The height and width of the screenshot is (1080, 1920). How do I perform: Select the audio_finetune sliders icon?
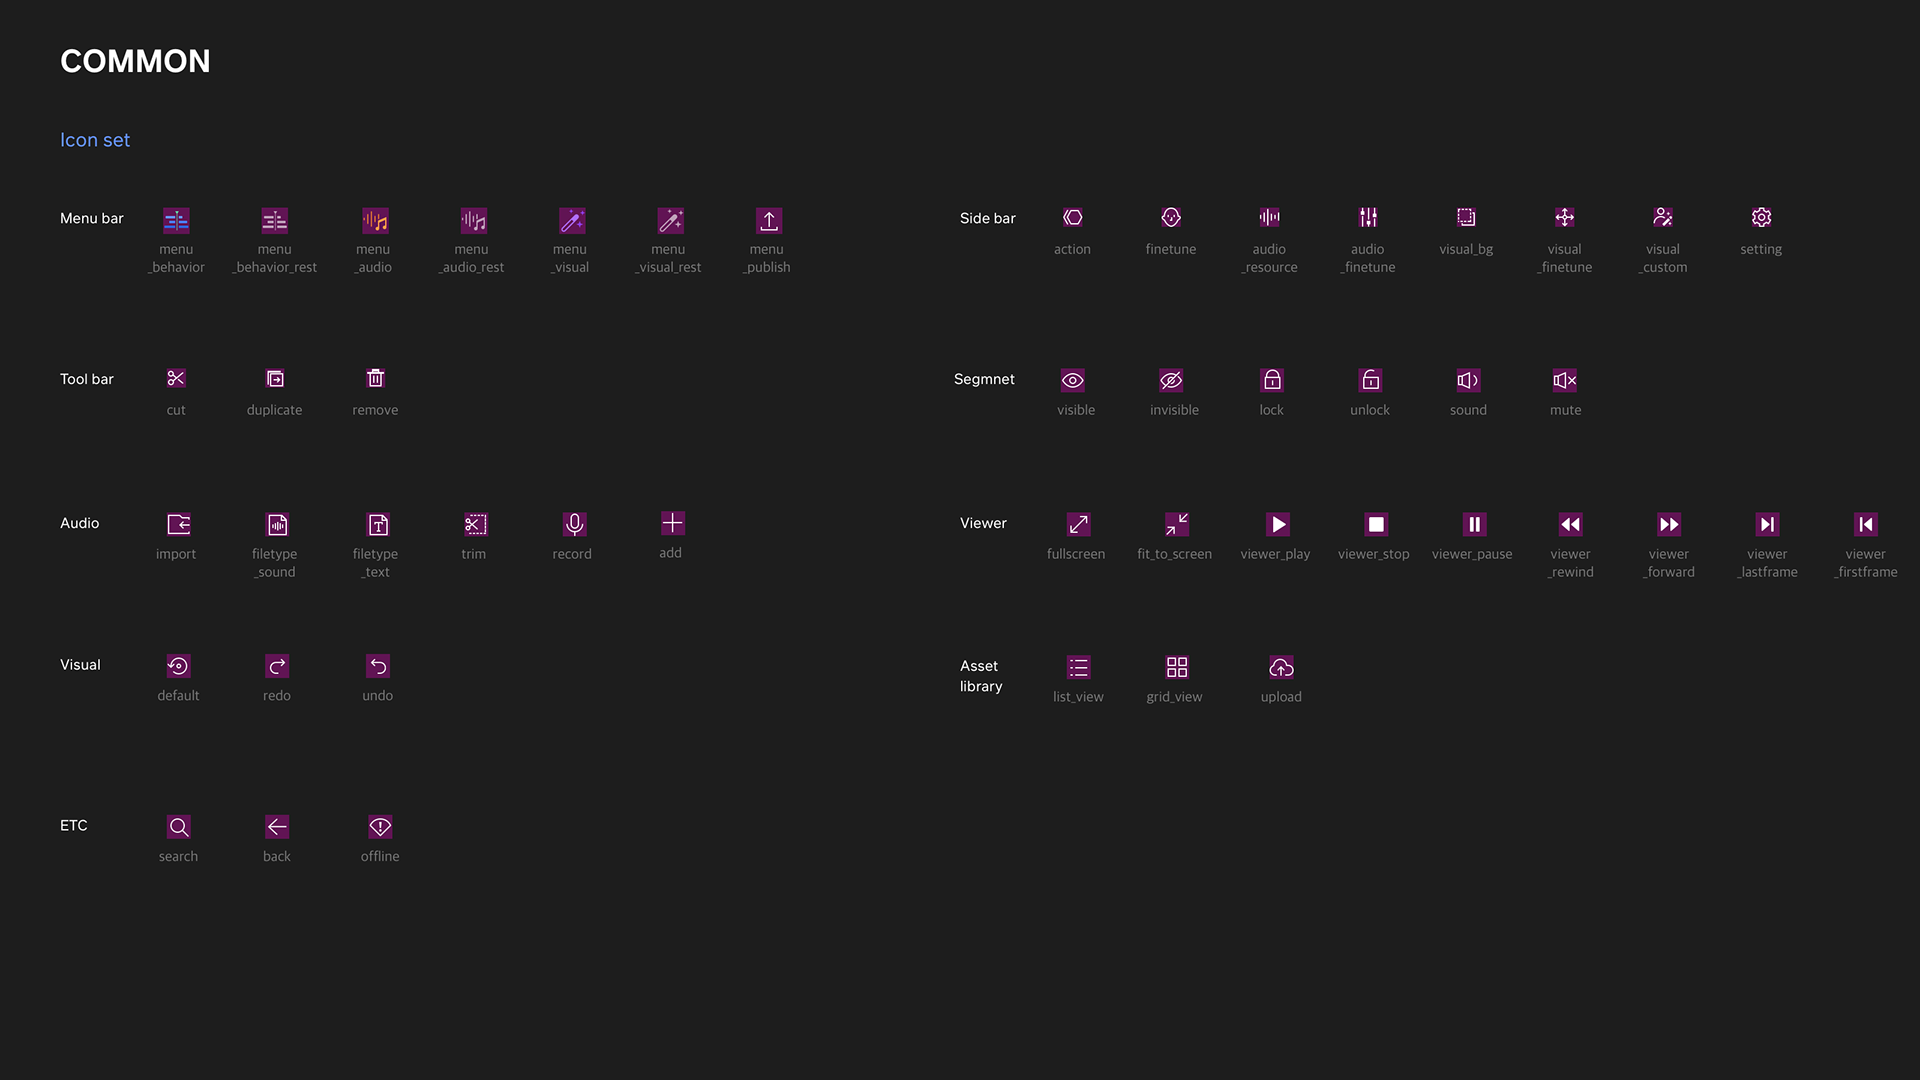[1368, 217]
